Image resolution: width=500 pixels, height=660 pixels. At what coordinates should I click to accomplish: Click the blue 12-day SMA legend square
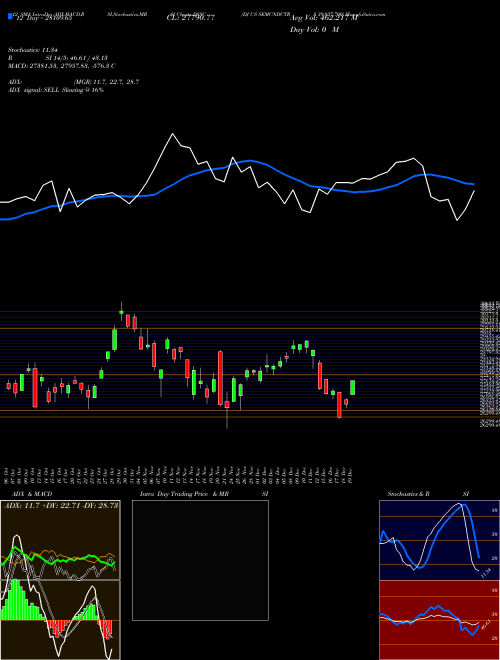coord(11,16)
